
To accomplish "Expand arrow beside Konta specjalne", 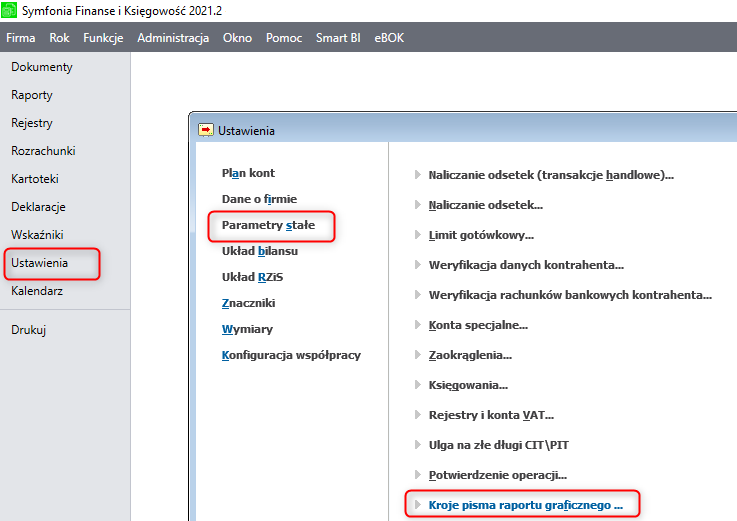I will pyautogui.click(x=417, y=325).
